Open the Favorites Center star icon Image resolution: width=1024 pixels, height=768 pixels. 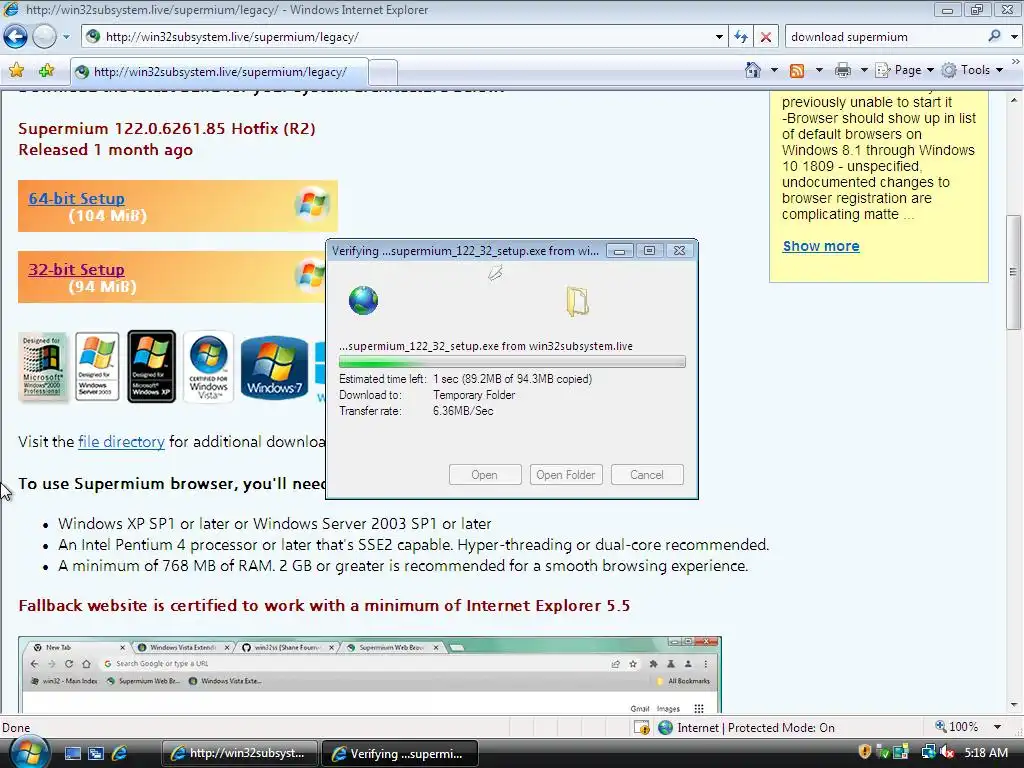click(16, 71)
